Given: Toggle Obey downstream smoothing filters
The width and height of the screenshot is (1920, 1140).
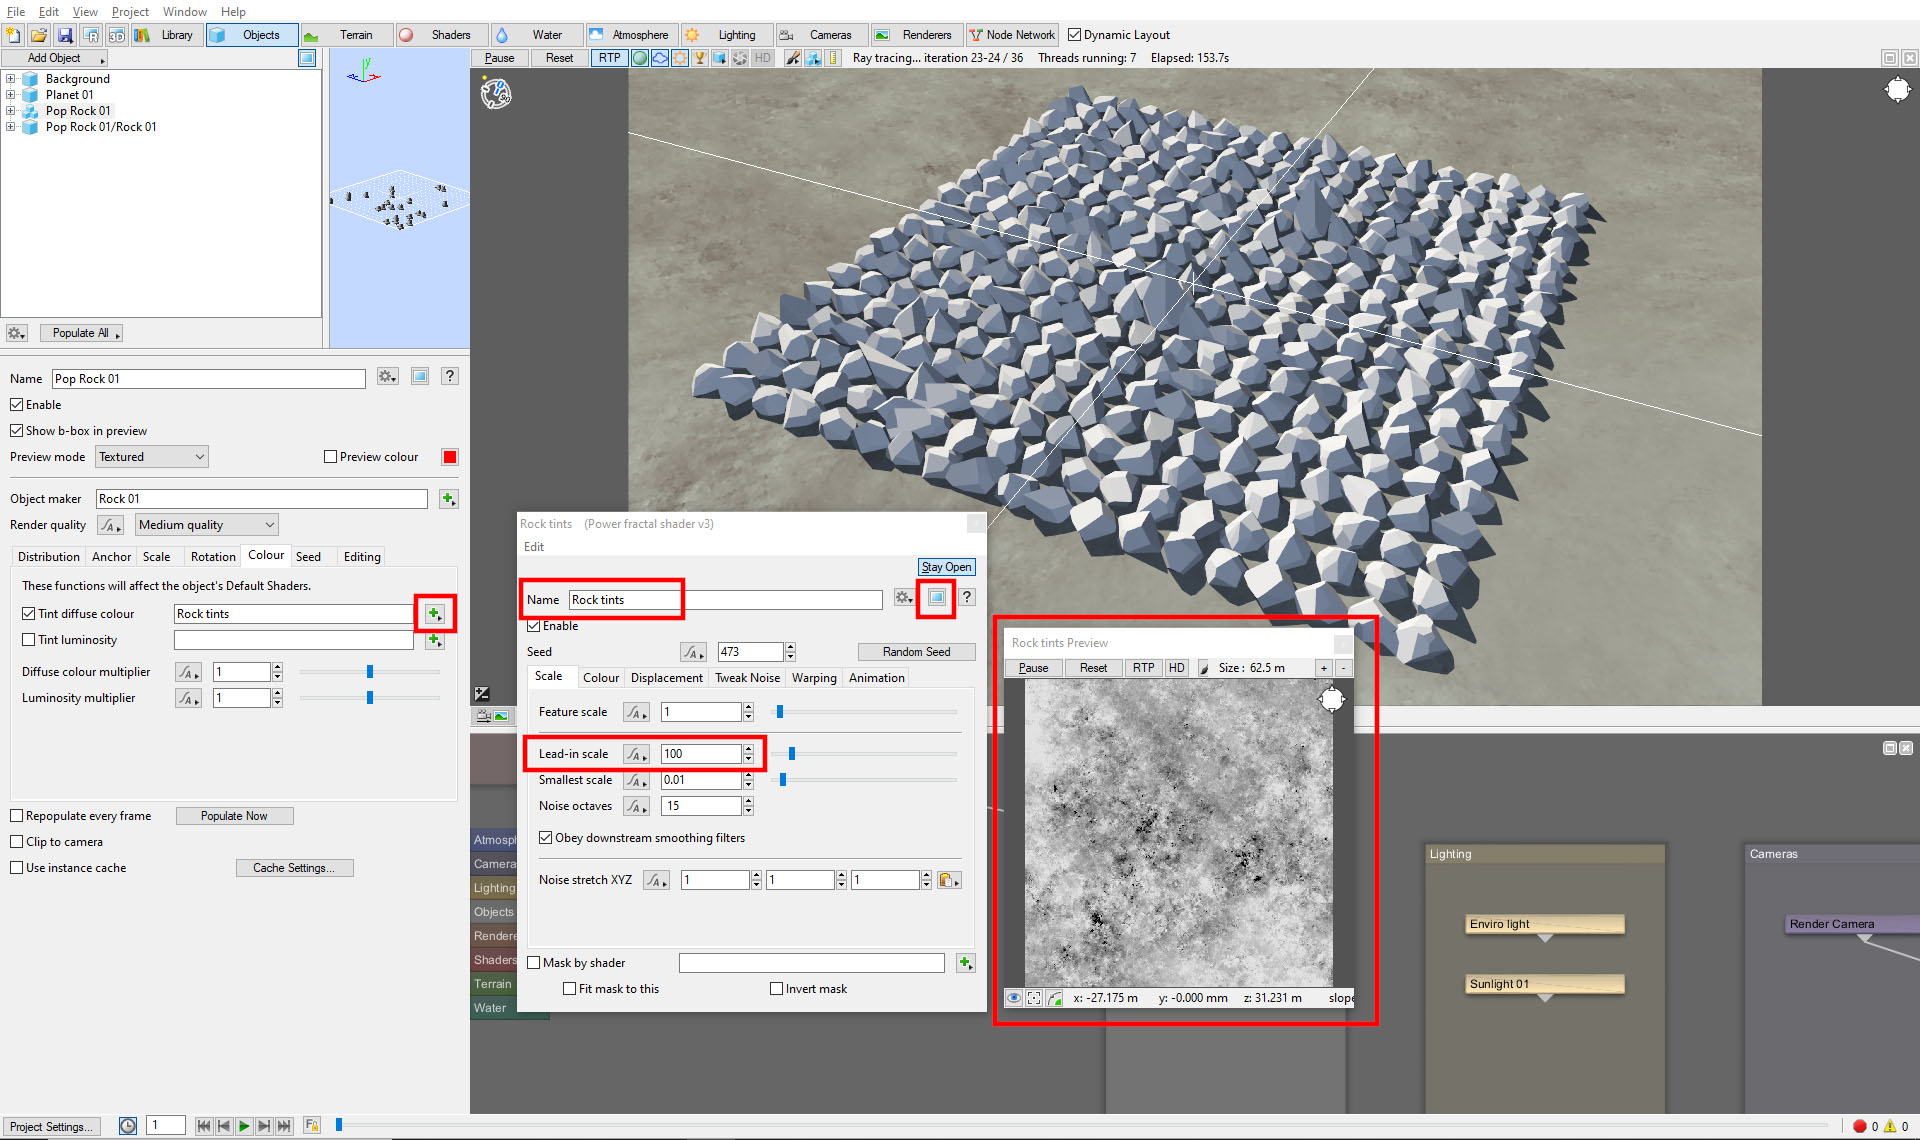Looking at the screenshot, I should pyautogui.click(x=546, y=838).
